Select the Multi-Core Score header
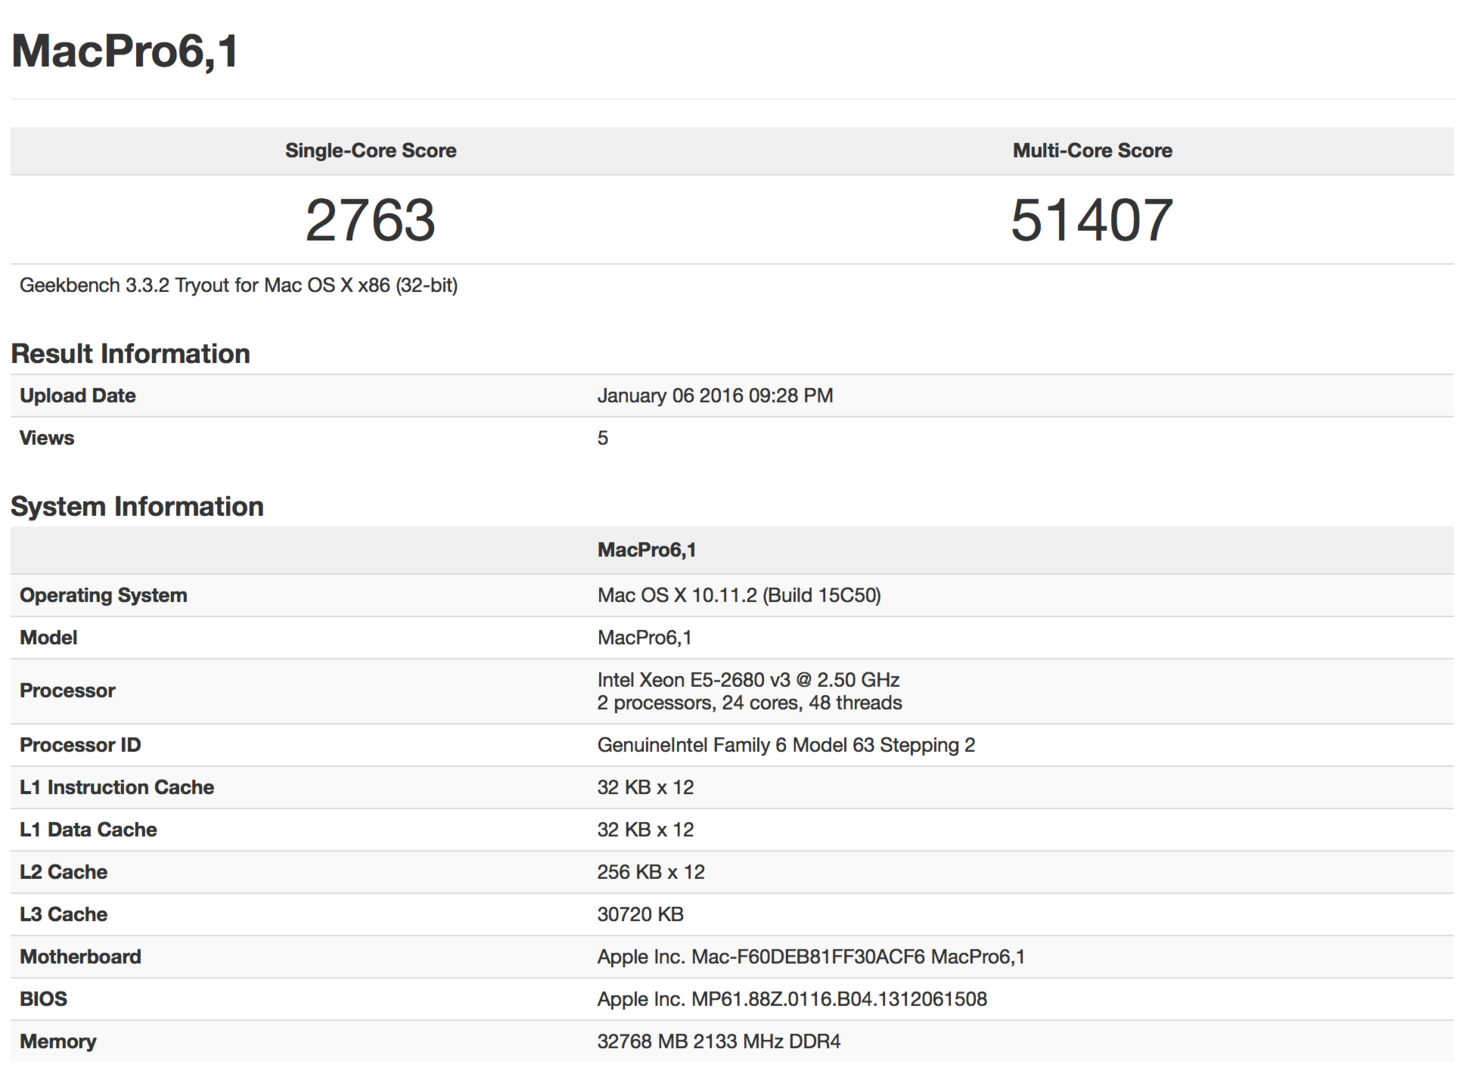Image resolution: width=1469 pixels, height=1080 pixels. point(1092,151)
